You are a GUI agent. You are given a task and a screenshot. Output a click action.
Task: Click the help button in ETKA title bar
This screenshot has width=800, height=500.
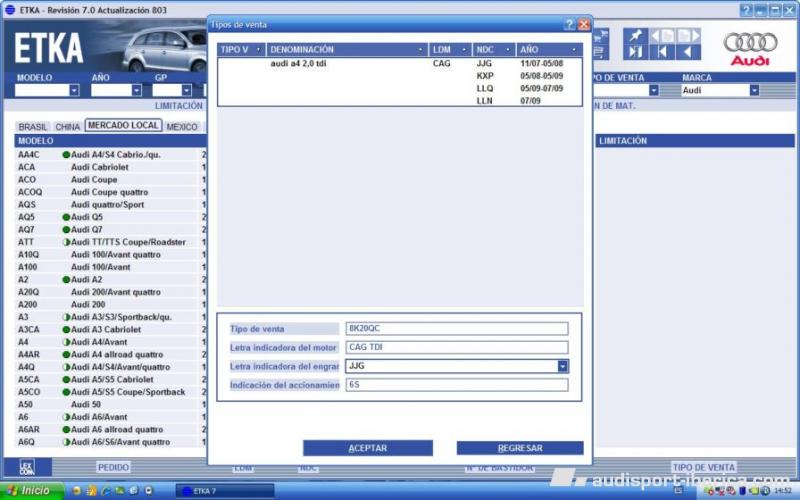(746, 10)
